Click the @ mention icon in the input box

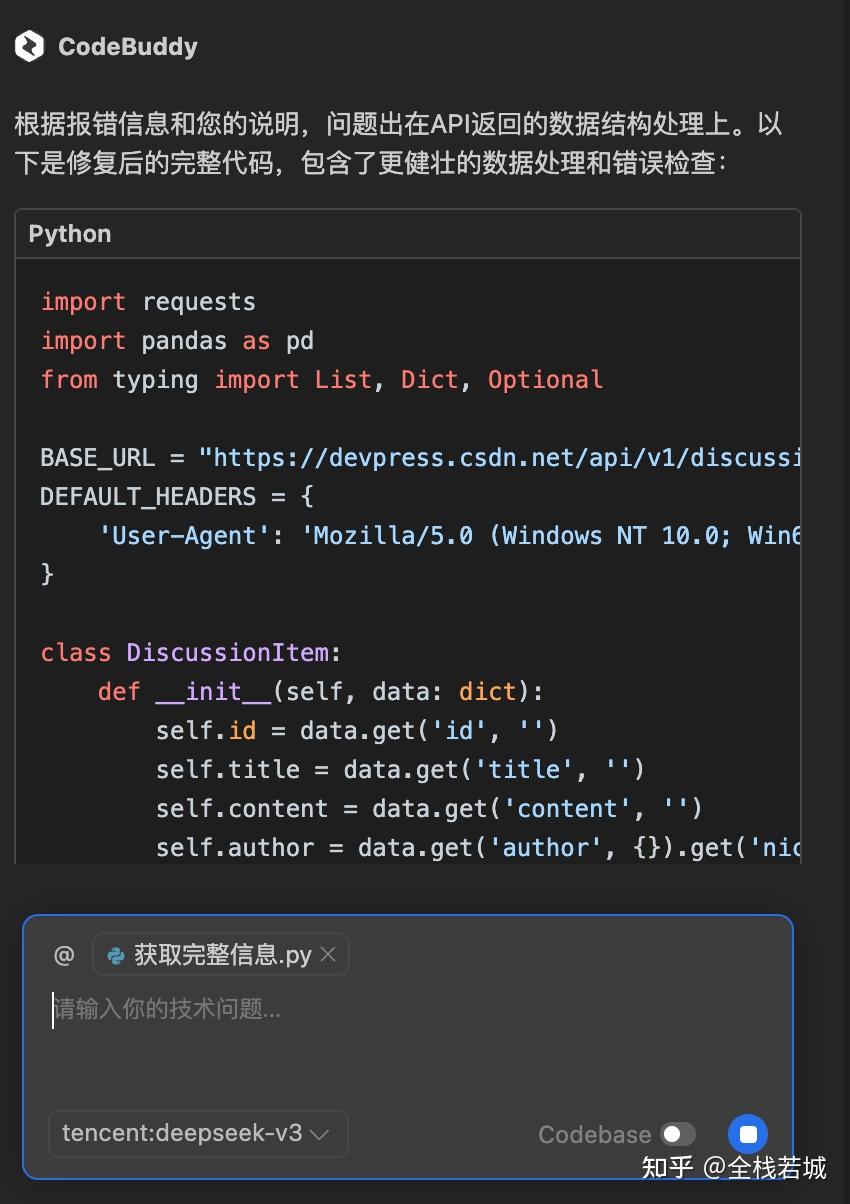point(63,954)
